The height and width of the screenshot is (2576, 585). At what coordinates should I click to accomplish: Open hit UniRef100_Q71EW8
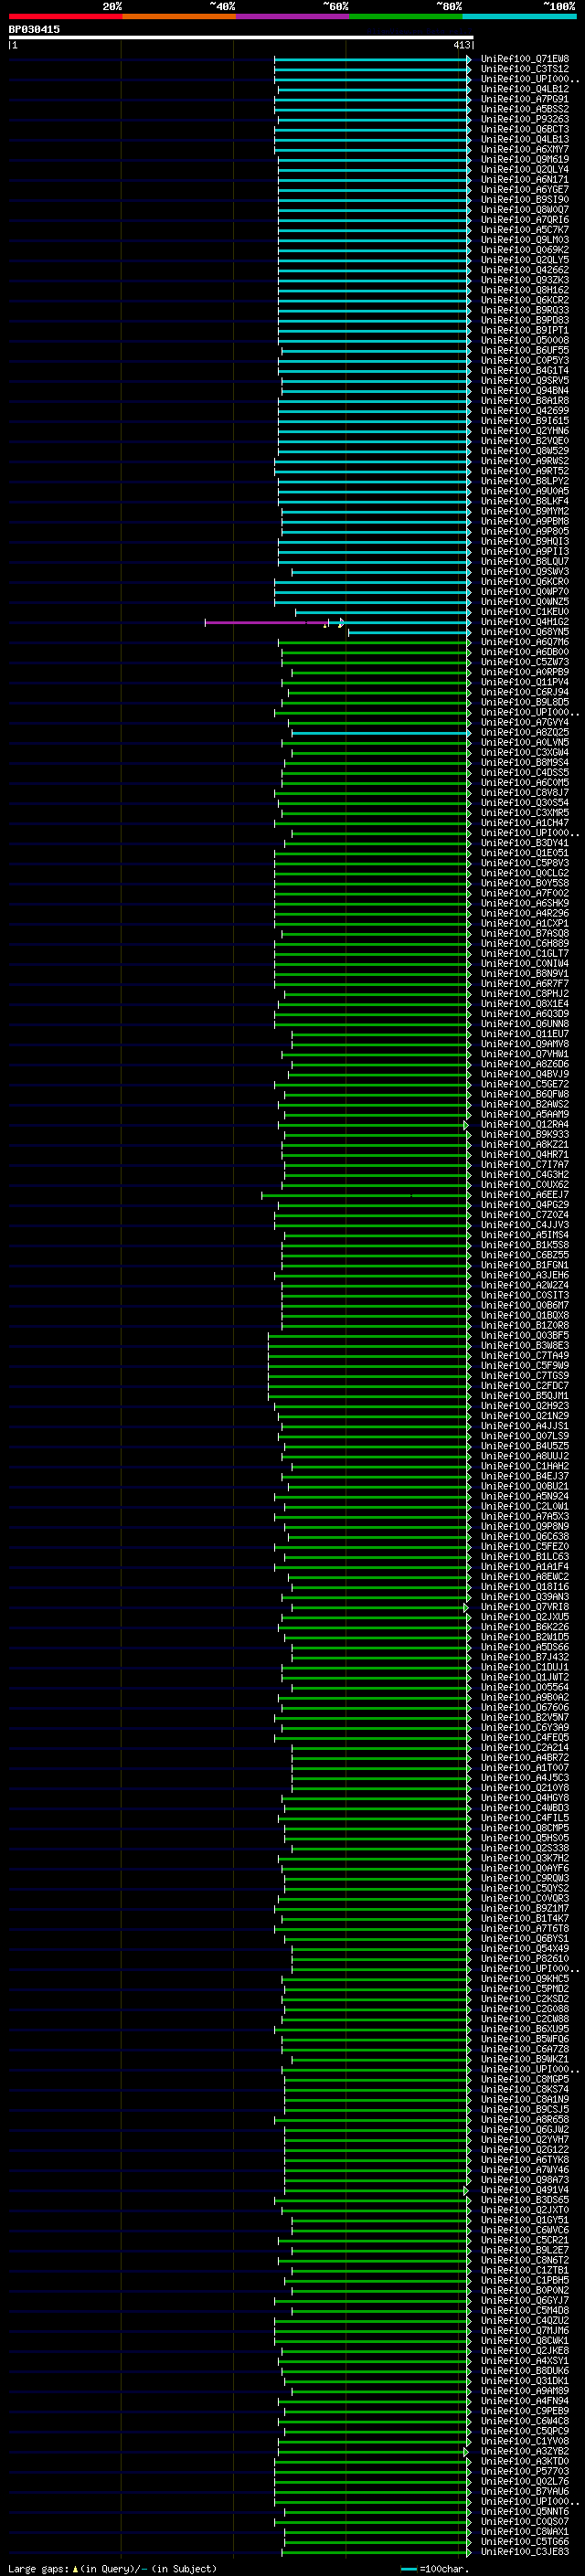(x=525, y=59)
